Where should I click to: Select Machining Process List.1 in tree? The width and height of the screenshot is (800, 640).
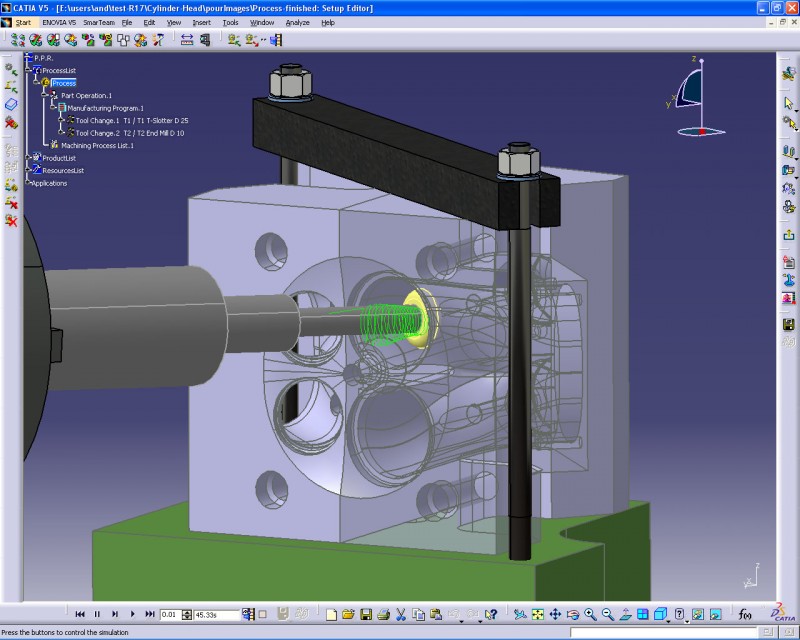(97, 146)
